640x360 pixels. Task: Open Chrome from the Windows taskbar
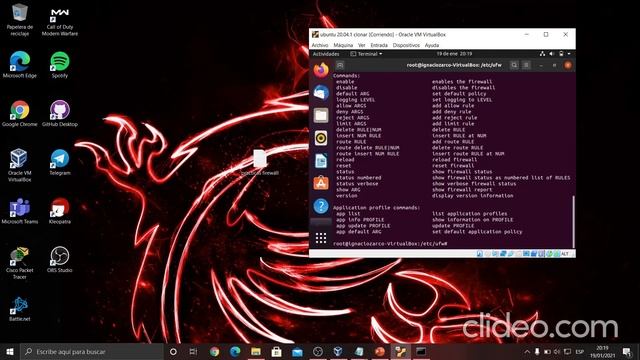pos(214,351)
